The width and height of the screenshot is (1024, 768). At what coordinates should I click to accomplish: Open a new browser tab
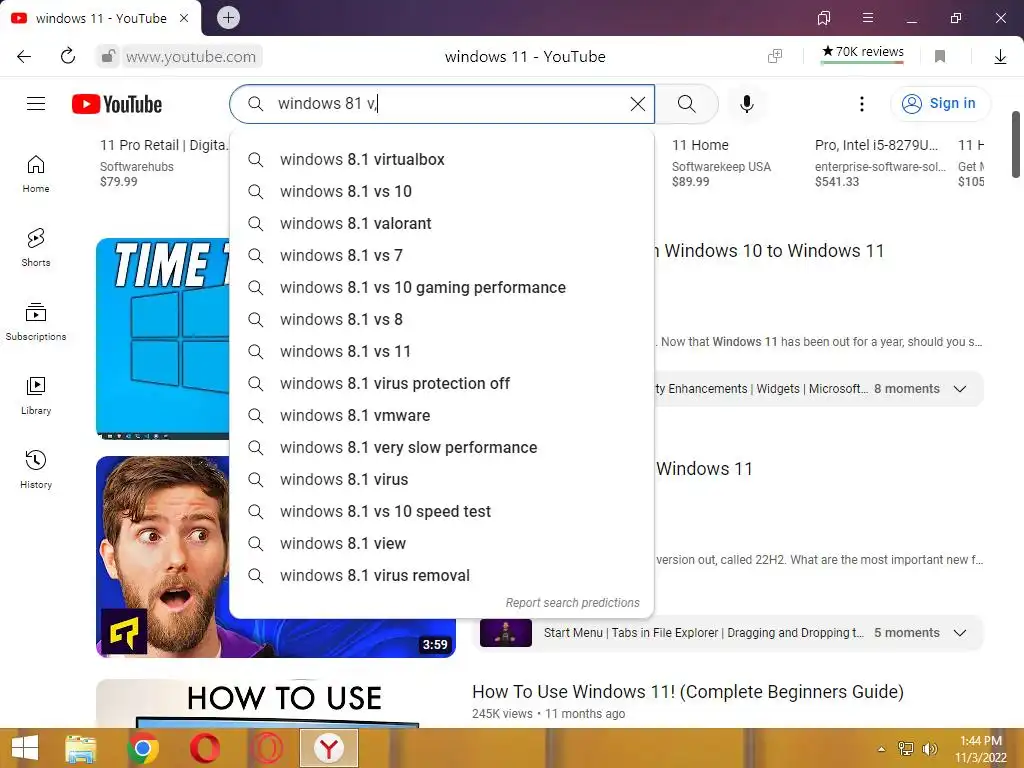(x=228, y=18)
